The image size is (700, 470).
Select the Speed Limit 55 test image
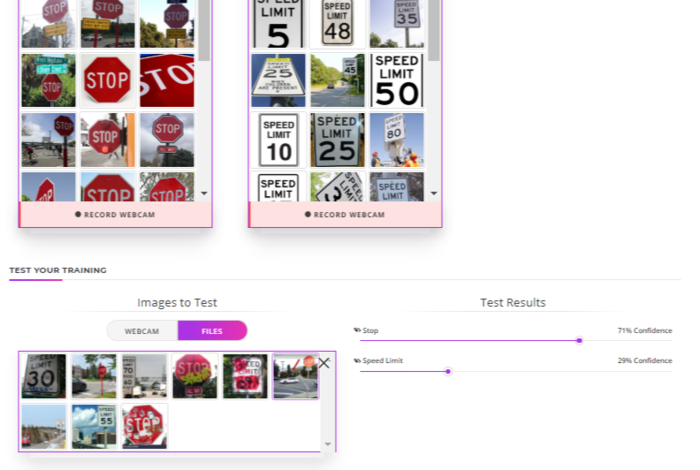pos(94,426)
